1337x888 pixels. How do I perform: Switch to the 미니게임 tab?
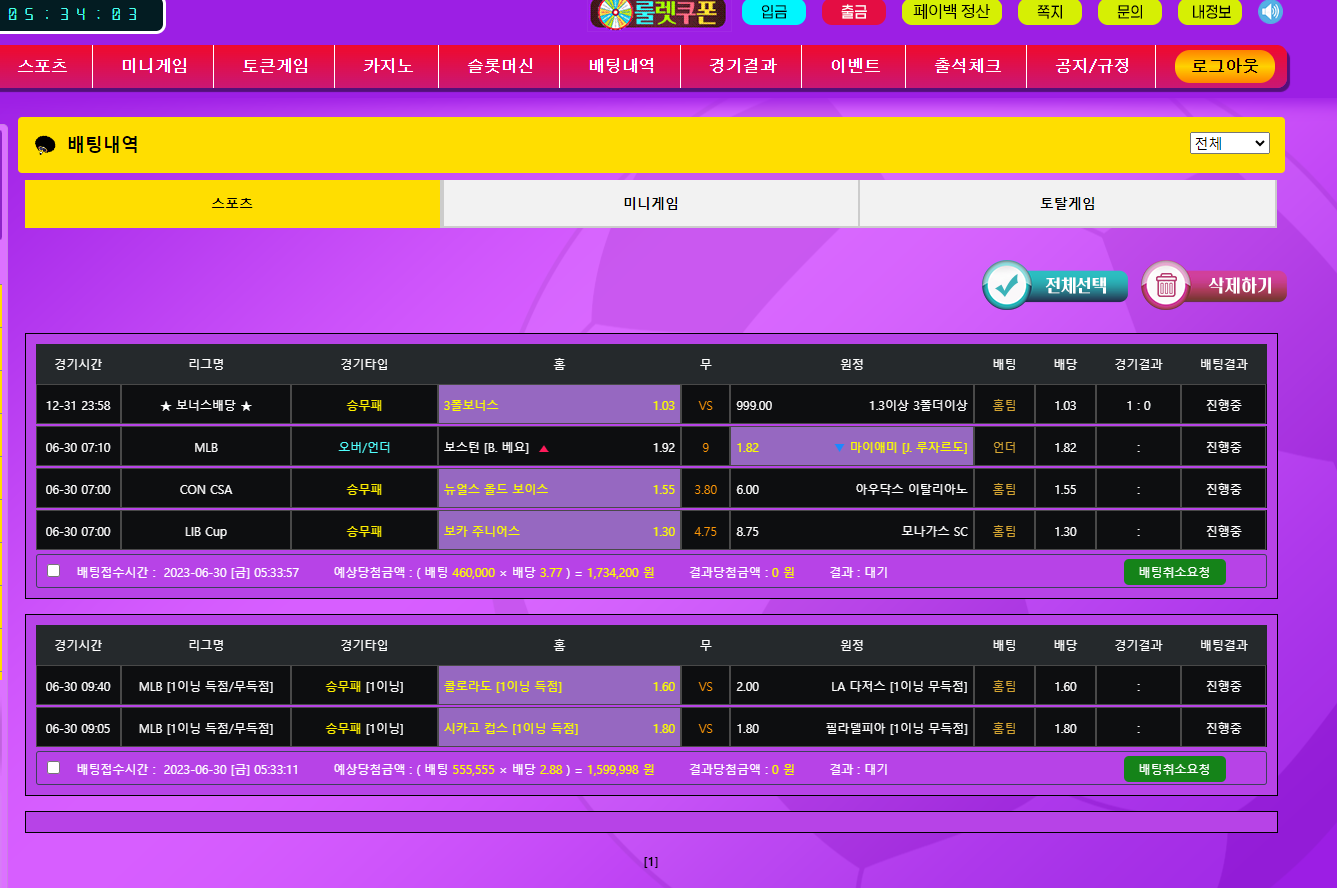(650, 204)
